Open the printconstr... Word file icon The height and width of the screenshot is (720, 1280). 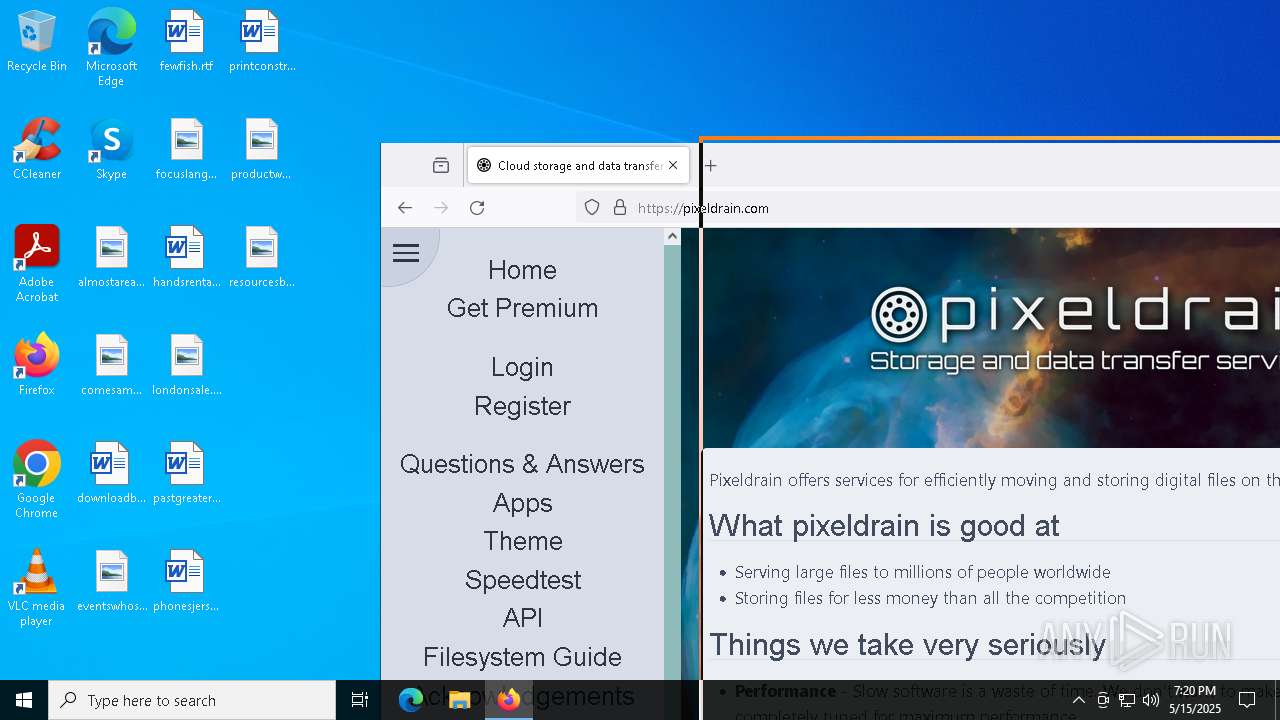click(x=261, y=42)
